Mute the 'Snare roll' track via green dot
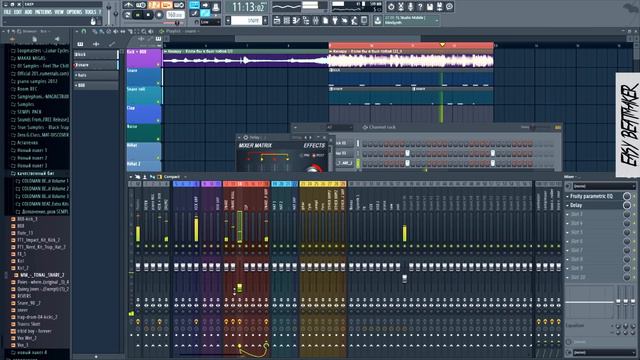Screen dimensions: 640x360 pos(158,102)
